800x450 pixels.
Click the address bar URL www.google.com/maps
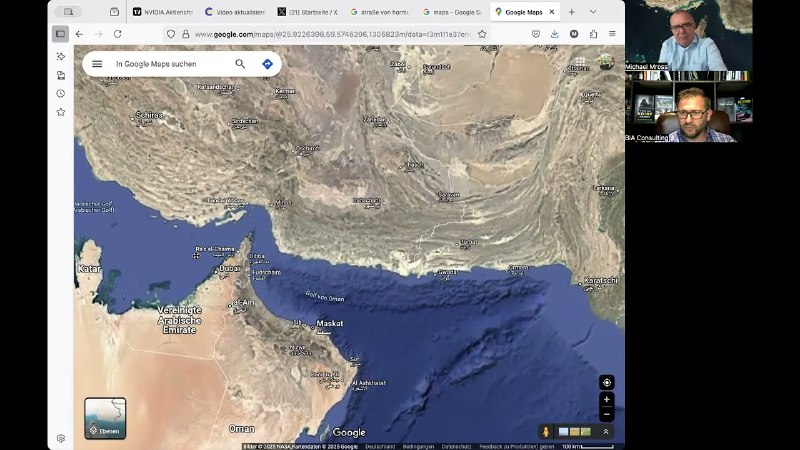(333, 34)
